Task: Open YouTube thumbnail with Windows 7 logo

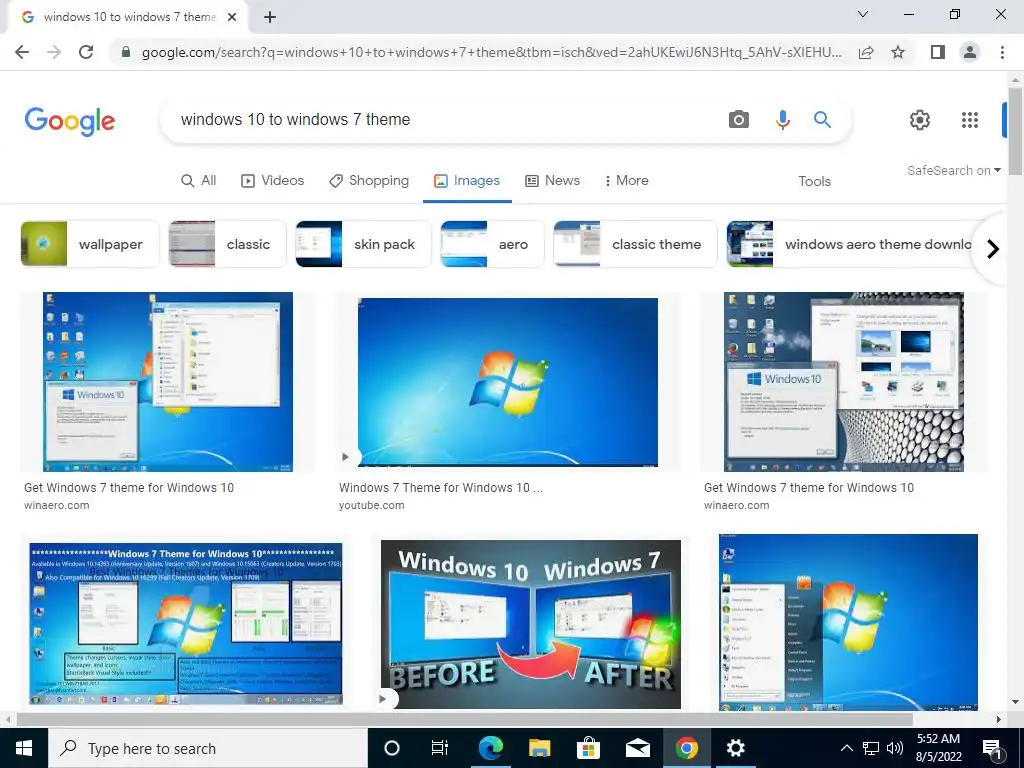Action: coord(507,382)
